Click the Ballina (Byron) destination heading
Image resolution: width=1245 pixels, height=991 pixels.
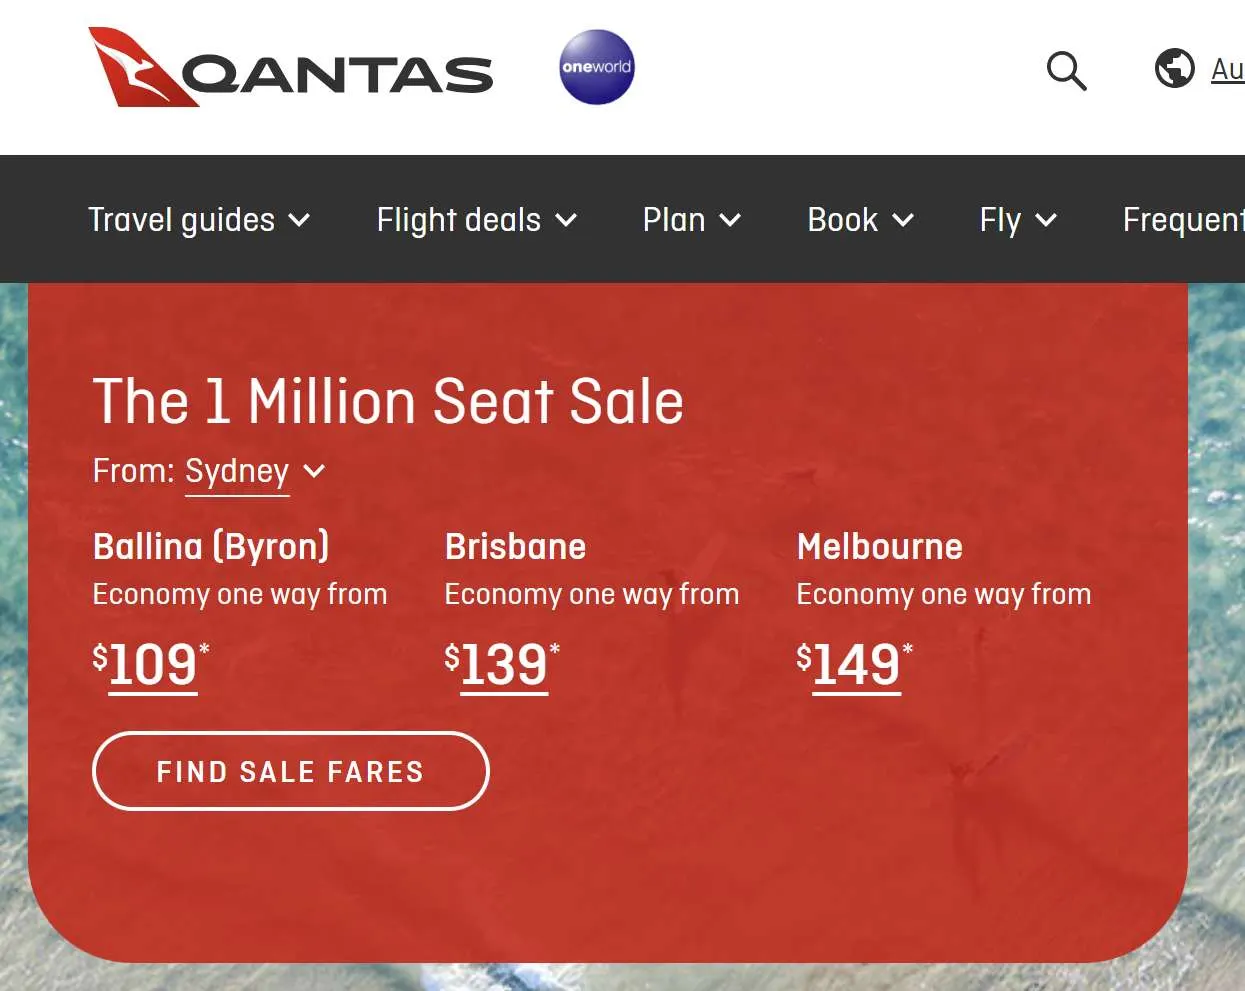click(x=211, y=547)
